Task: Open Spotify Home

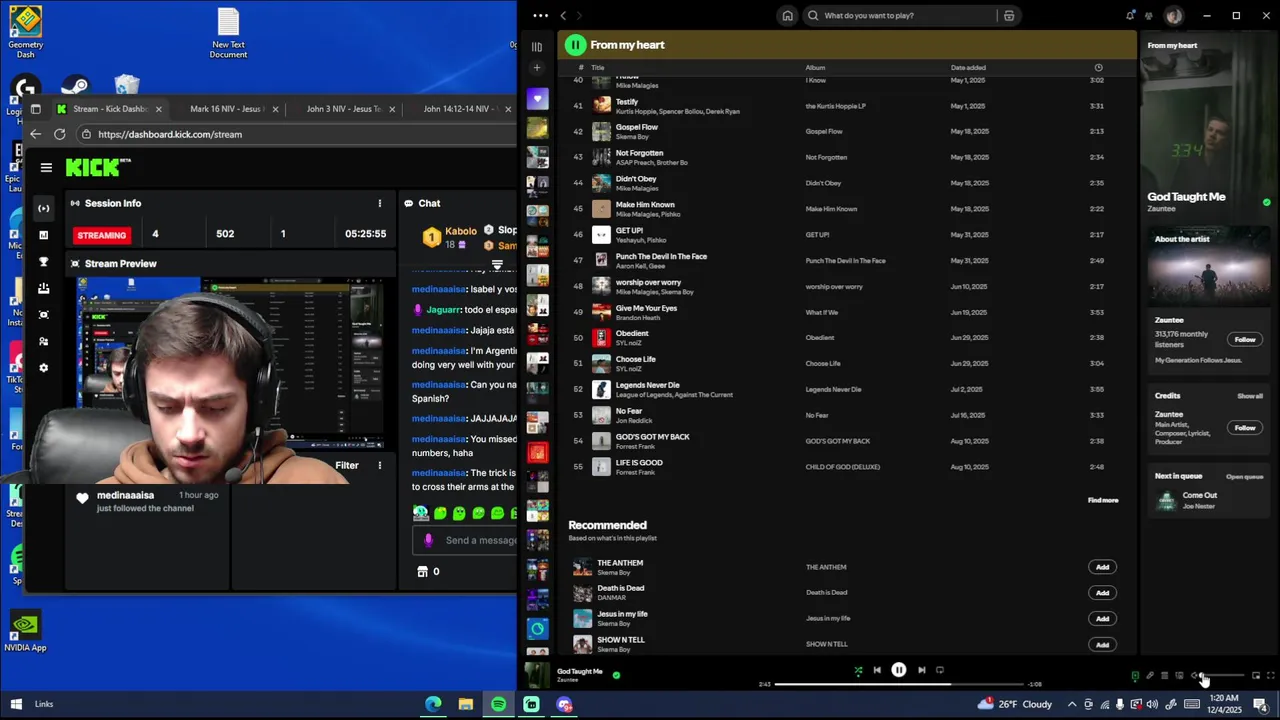Action: point(788,15)
